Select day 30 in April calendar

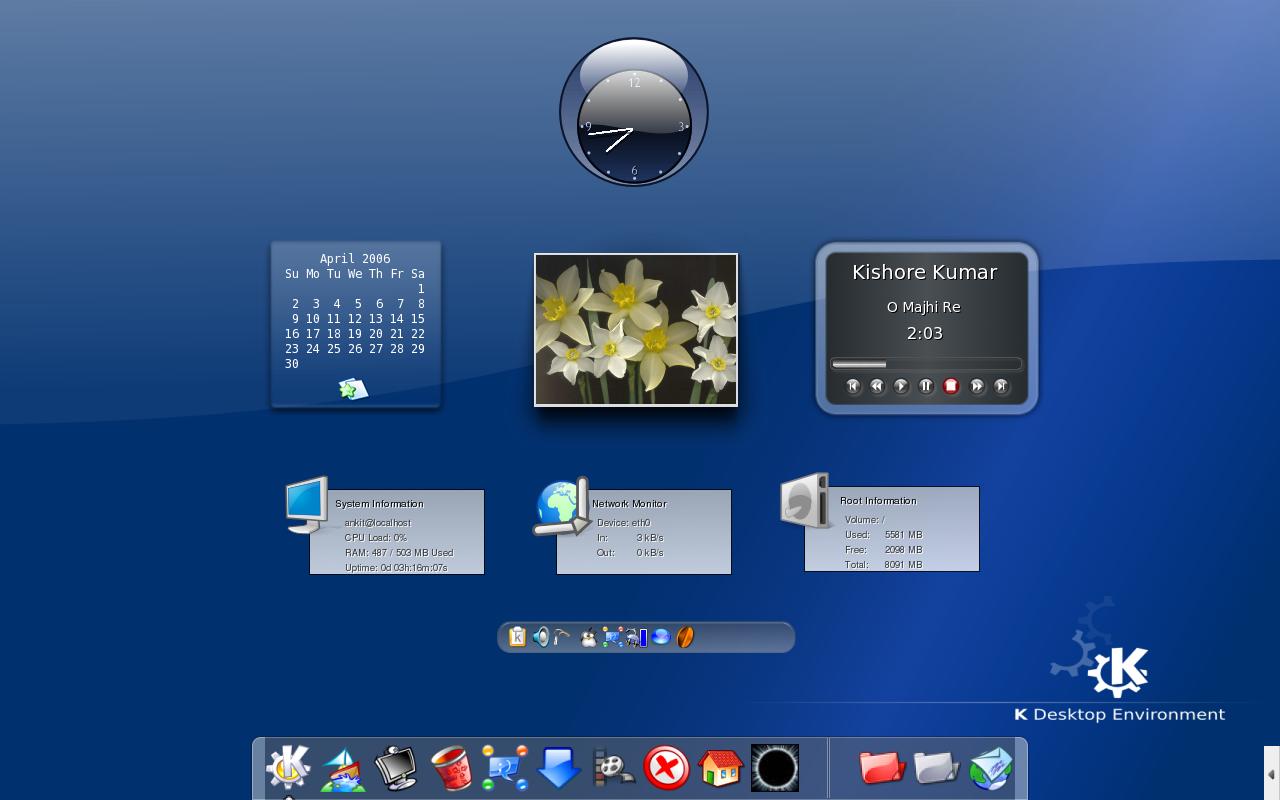(x=291, y=364)
